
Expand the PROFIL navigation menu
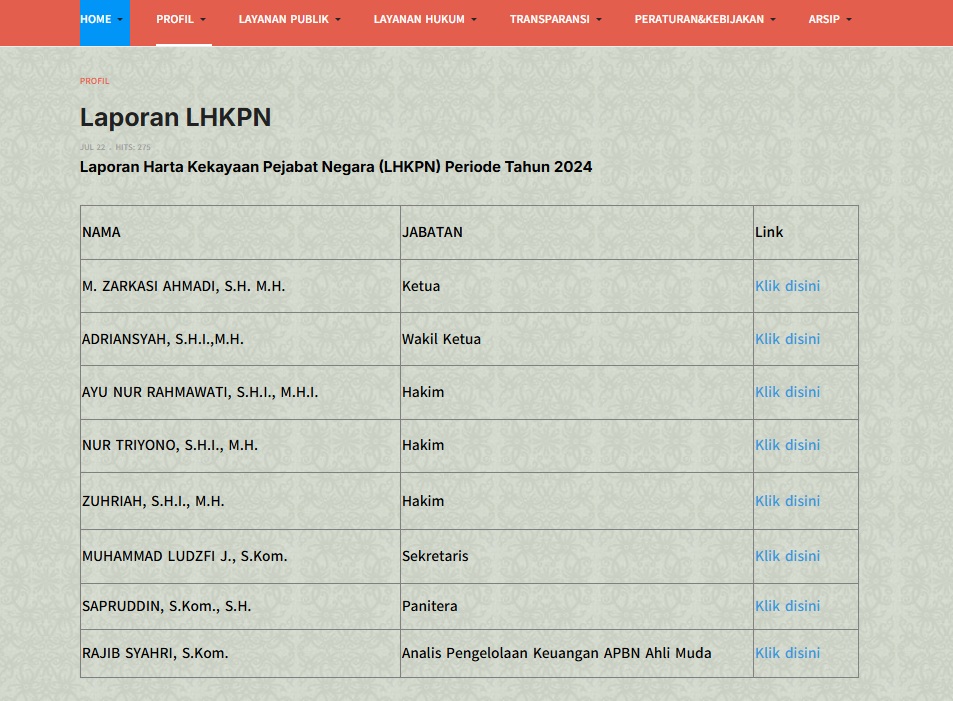[x=181, y=19]
